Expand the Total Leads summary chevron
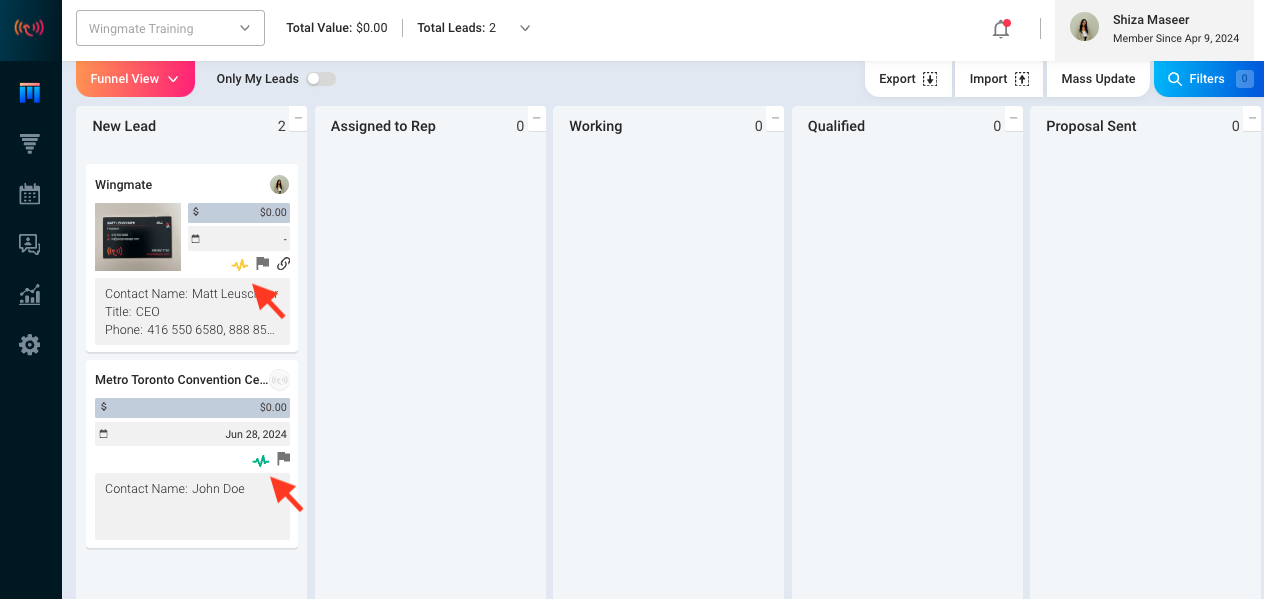The image size is (1264, 599). [x=525, y=28]
